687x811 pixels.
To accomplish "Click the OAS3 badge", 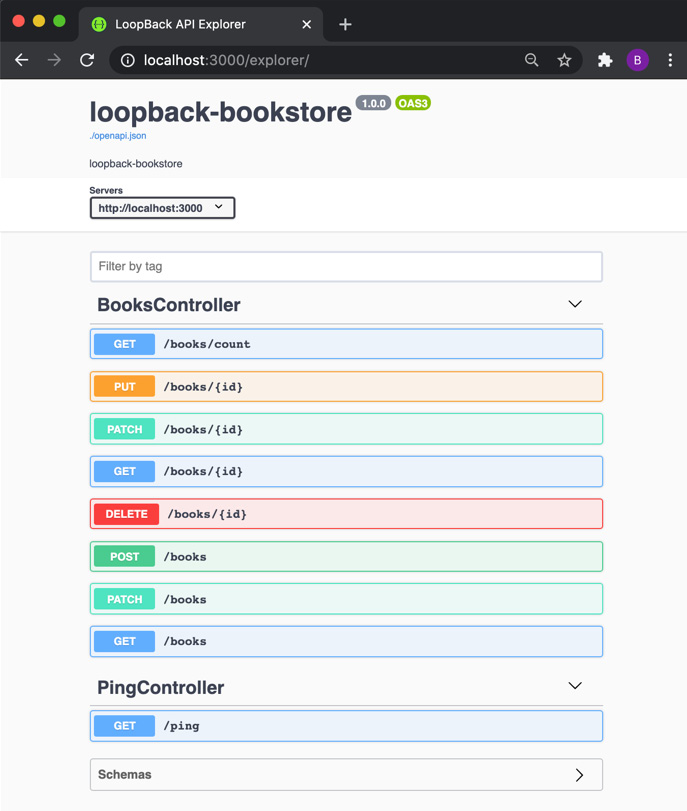I will coord(413,103).
